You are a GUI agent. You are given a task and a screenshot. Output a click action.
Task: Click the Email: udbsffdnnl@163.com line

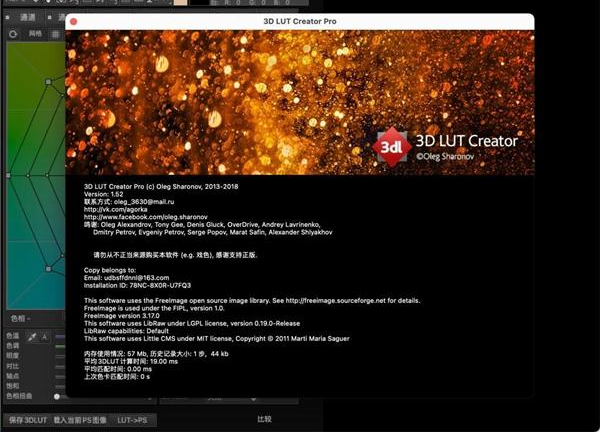click(126, 278)
